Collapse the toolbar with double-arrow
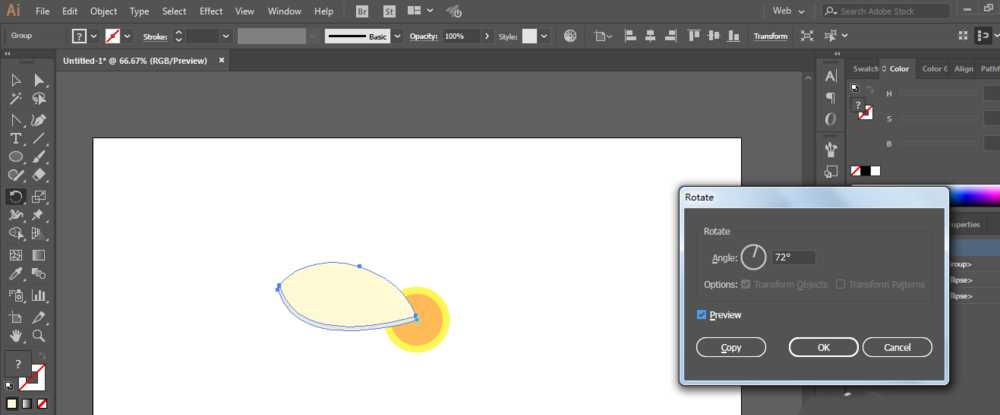The height and width of the screenshot is (415, 1000). (8, 55)
